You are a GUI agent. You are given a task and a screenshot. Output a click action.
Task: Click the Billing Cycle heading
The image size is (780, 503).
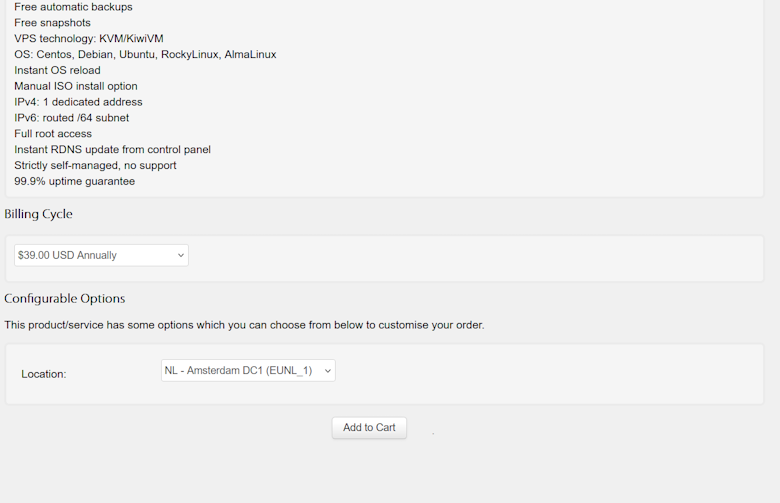[39, 214]
